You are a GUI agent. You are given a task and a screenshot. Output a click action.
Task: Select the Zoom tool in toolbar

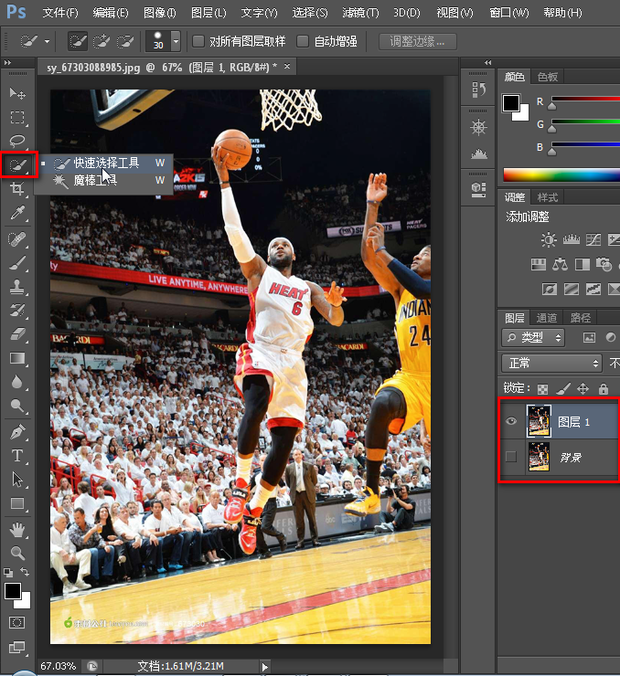17,553
